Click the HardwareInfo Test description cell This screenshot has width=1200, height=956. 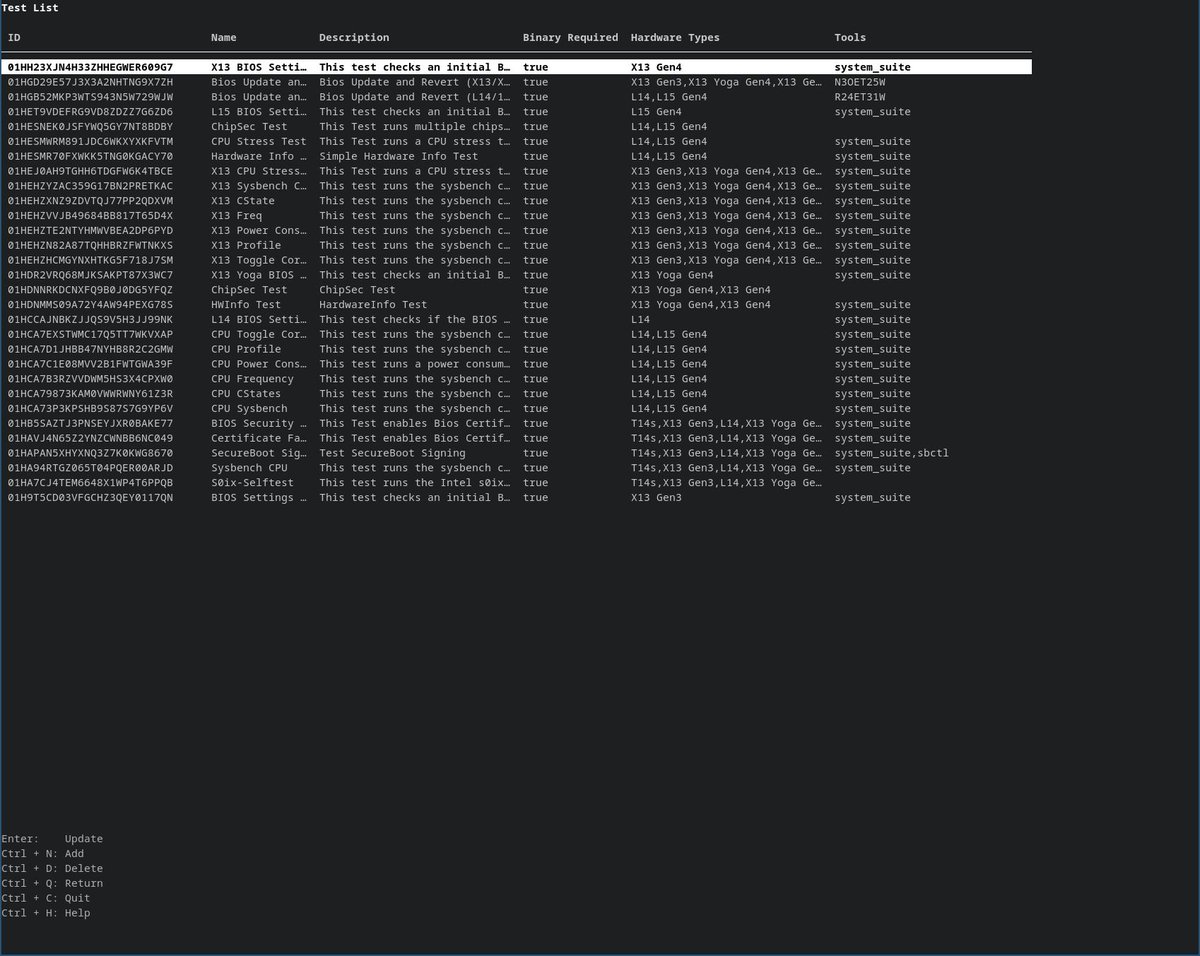[x=373, y=305]
